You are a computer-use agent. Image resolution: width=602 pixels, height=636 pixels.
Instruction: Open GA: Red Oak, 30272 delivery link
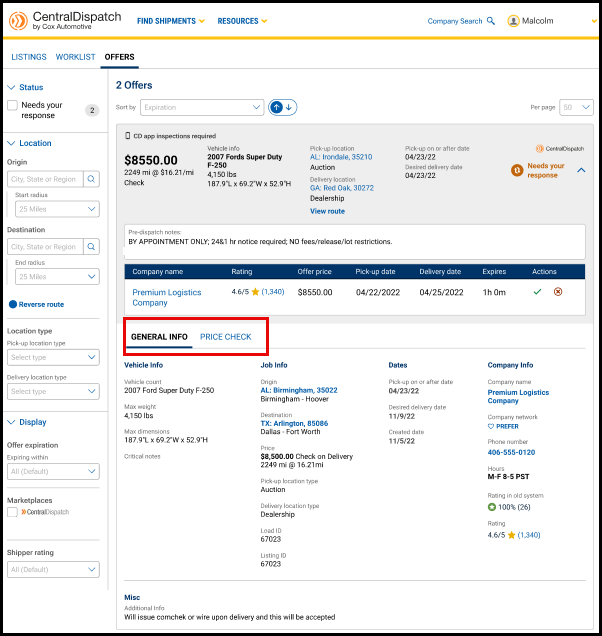coord(342,188)
